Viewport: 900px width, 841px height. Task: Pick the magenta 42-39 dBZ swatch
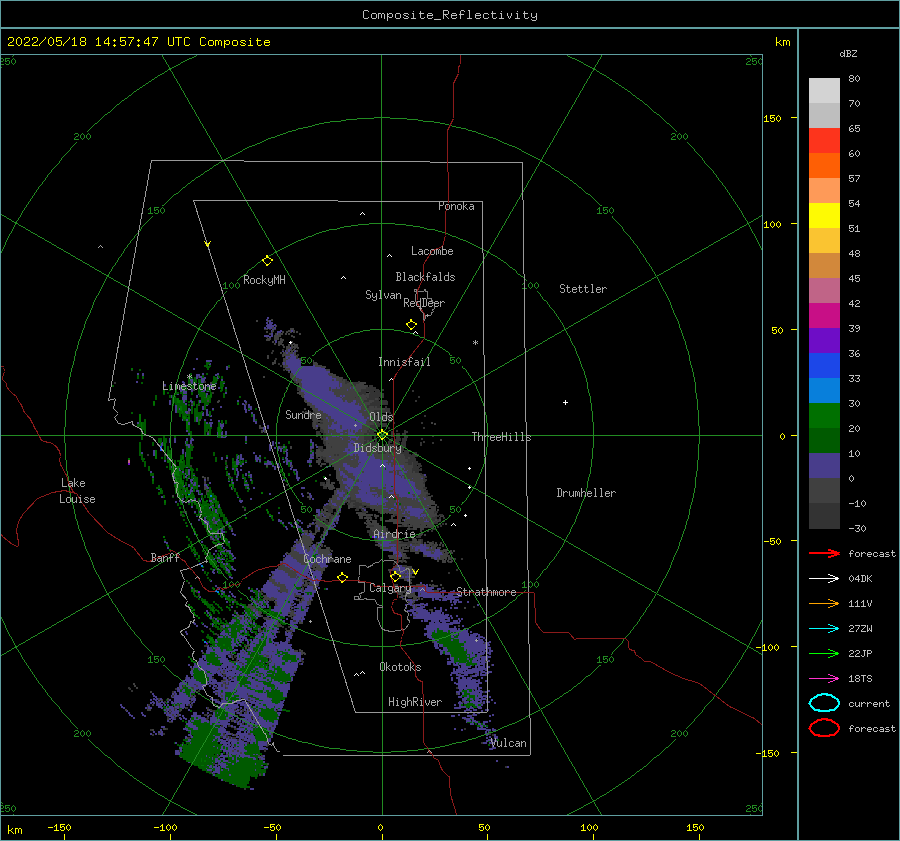(824, 315)
